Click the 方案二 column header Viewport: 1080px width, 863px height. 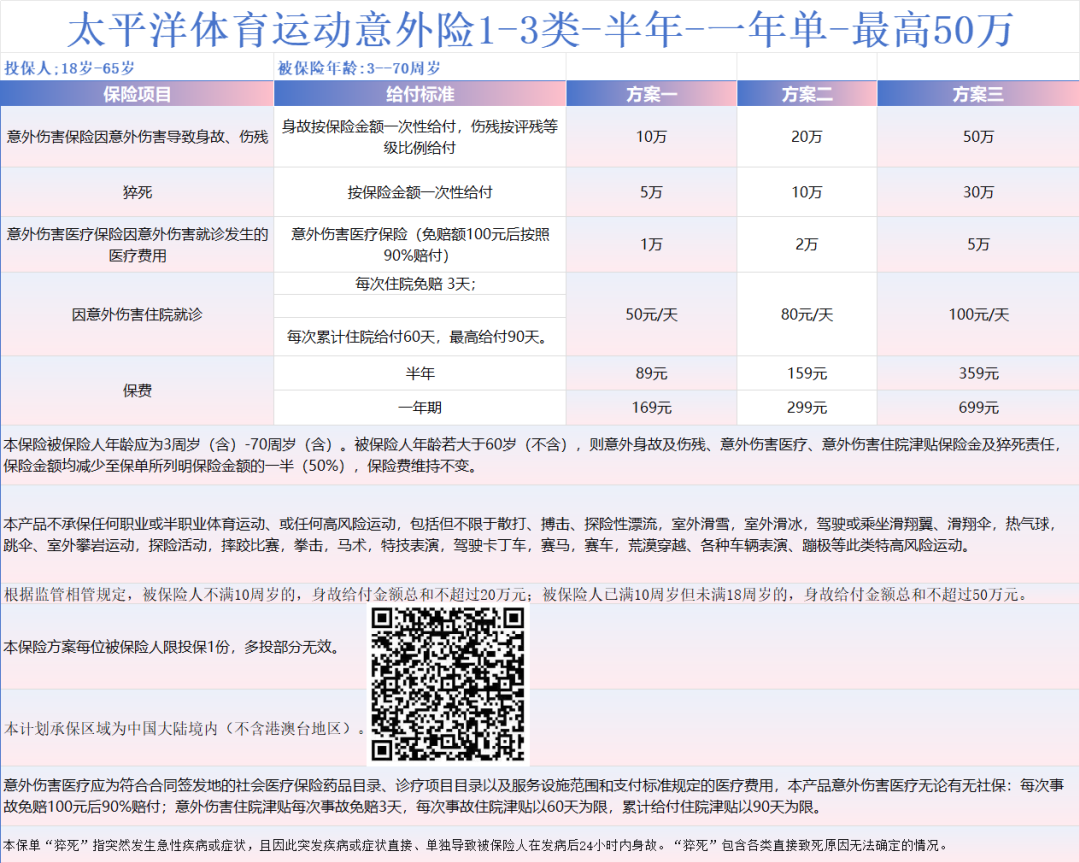(807, 94)
